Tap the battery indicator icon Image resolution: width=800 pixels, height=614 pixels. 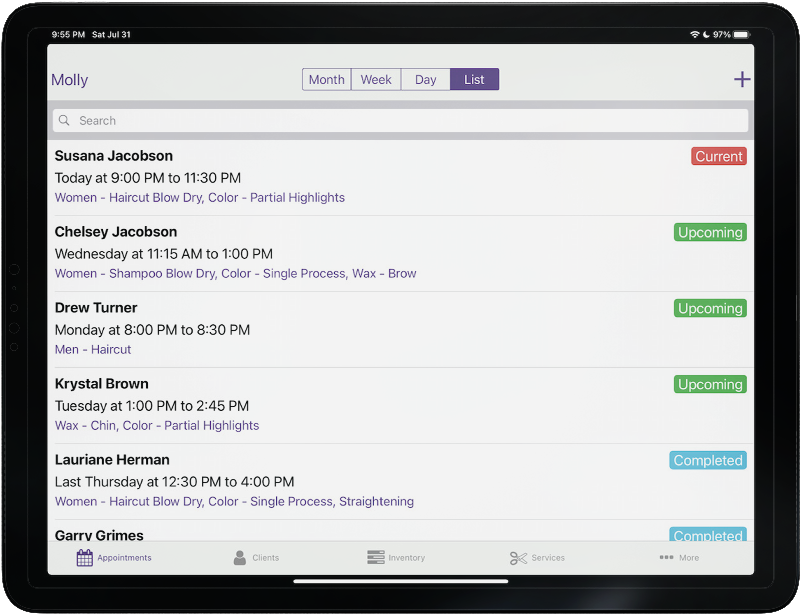click(x=741, y=34)
